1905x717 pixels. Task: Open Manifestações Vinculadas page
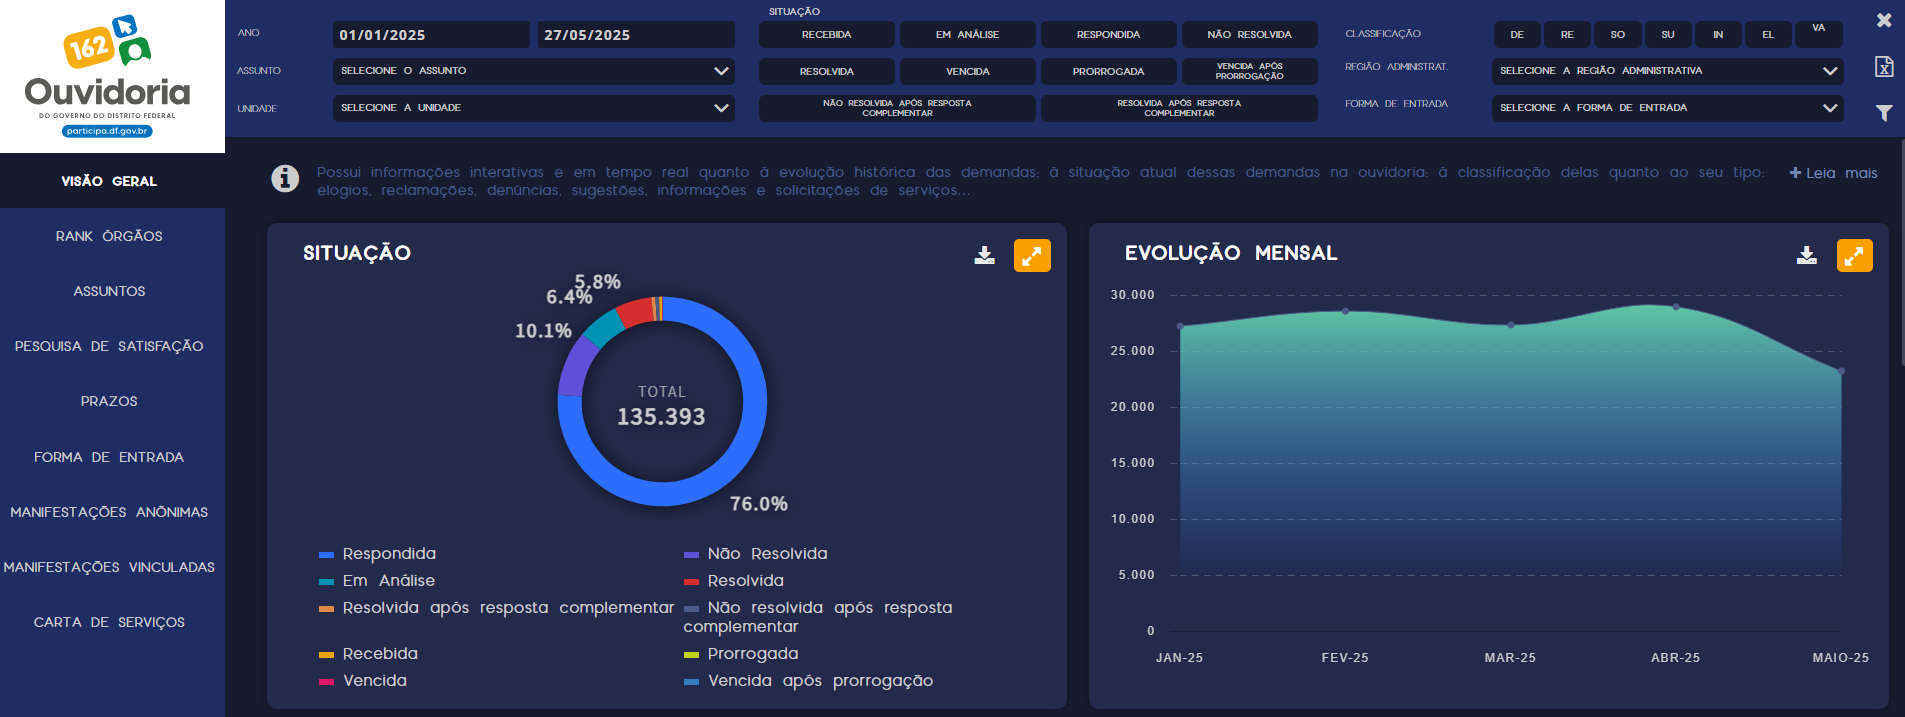point(112,567)
